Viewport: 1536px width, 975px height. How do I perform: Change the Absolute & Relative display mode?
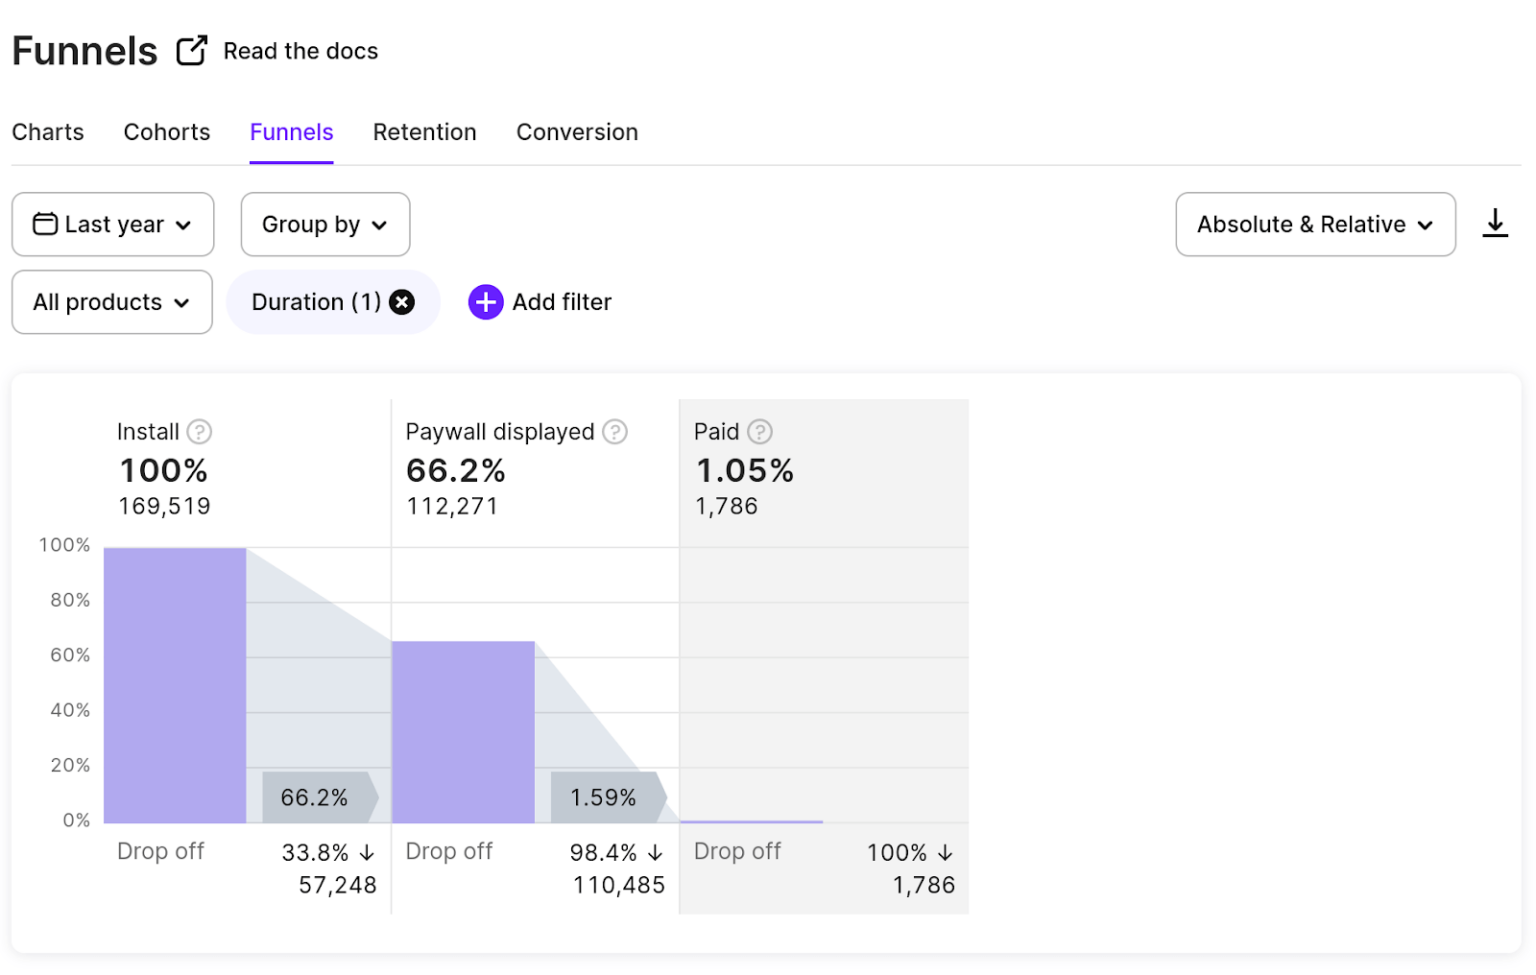pyautogui.click(x=1314, y=224)
